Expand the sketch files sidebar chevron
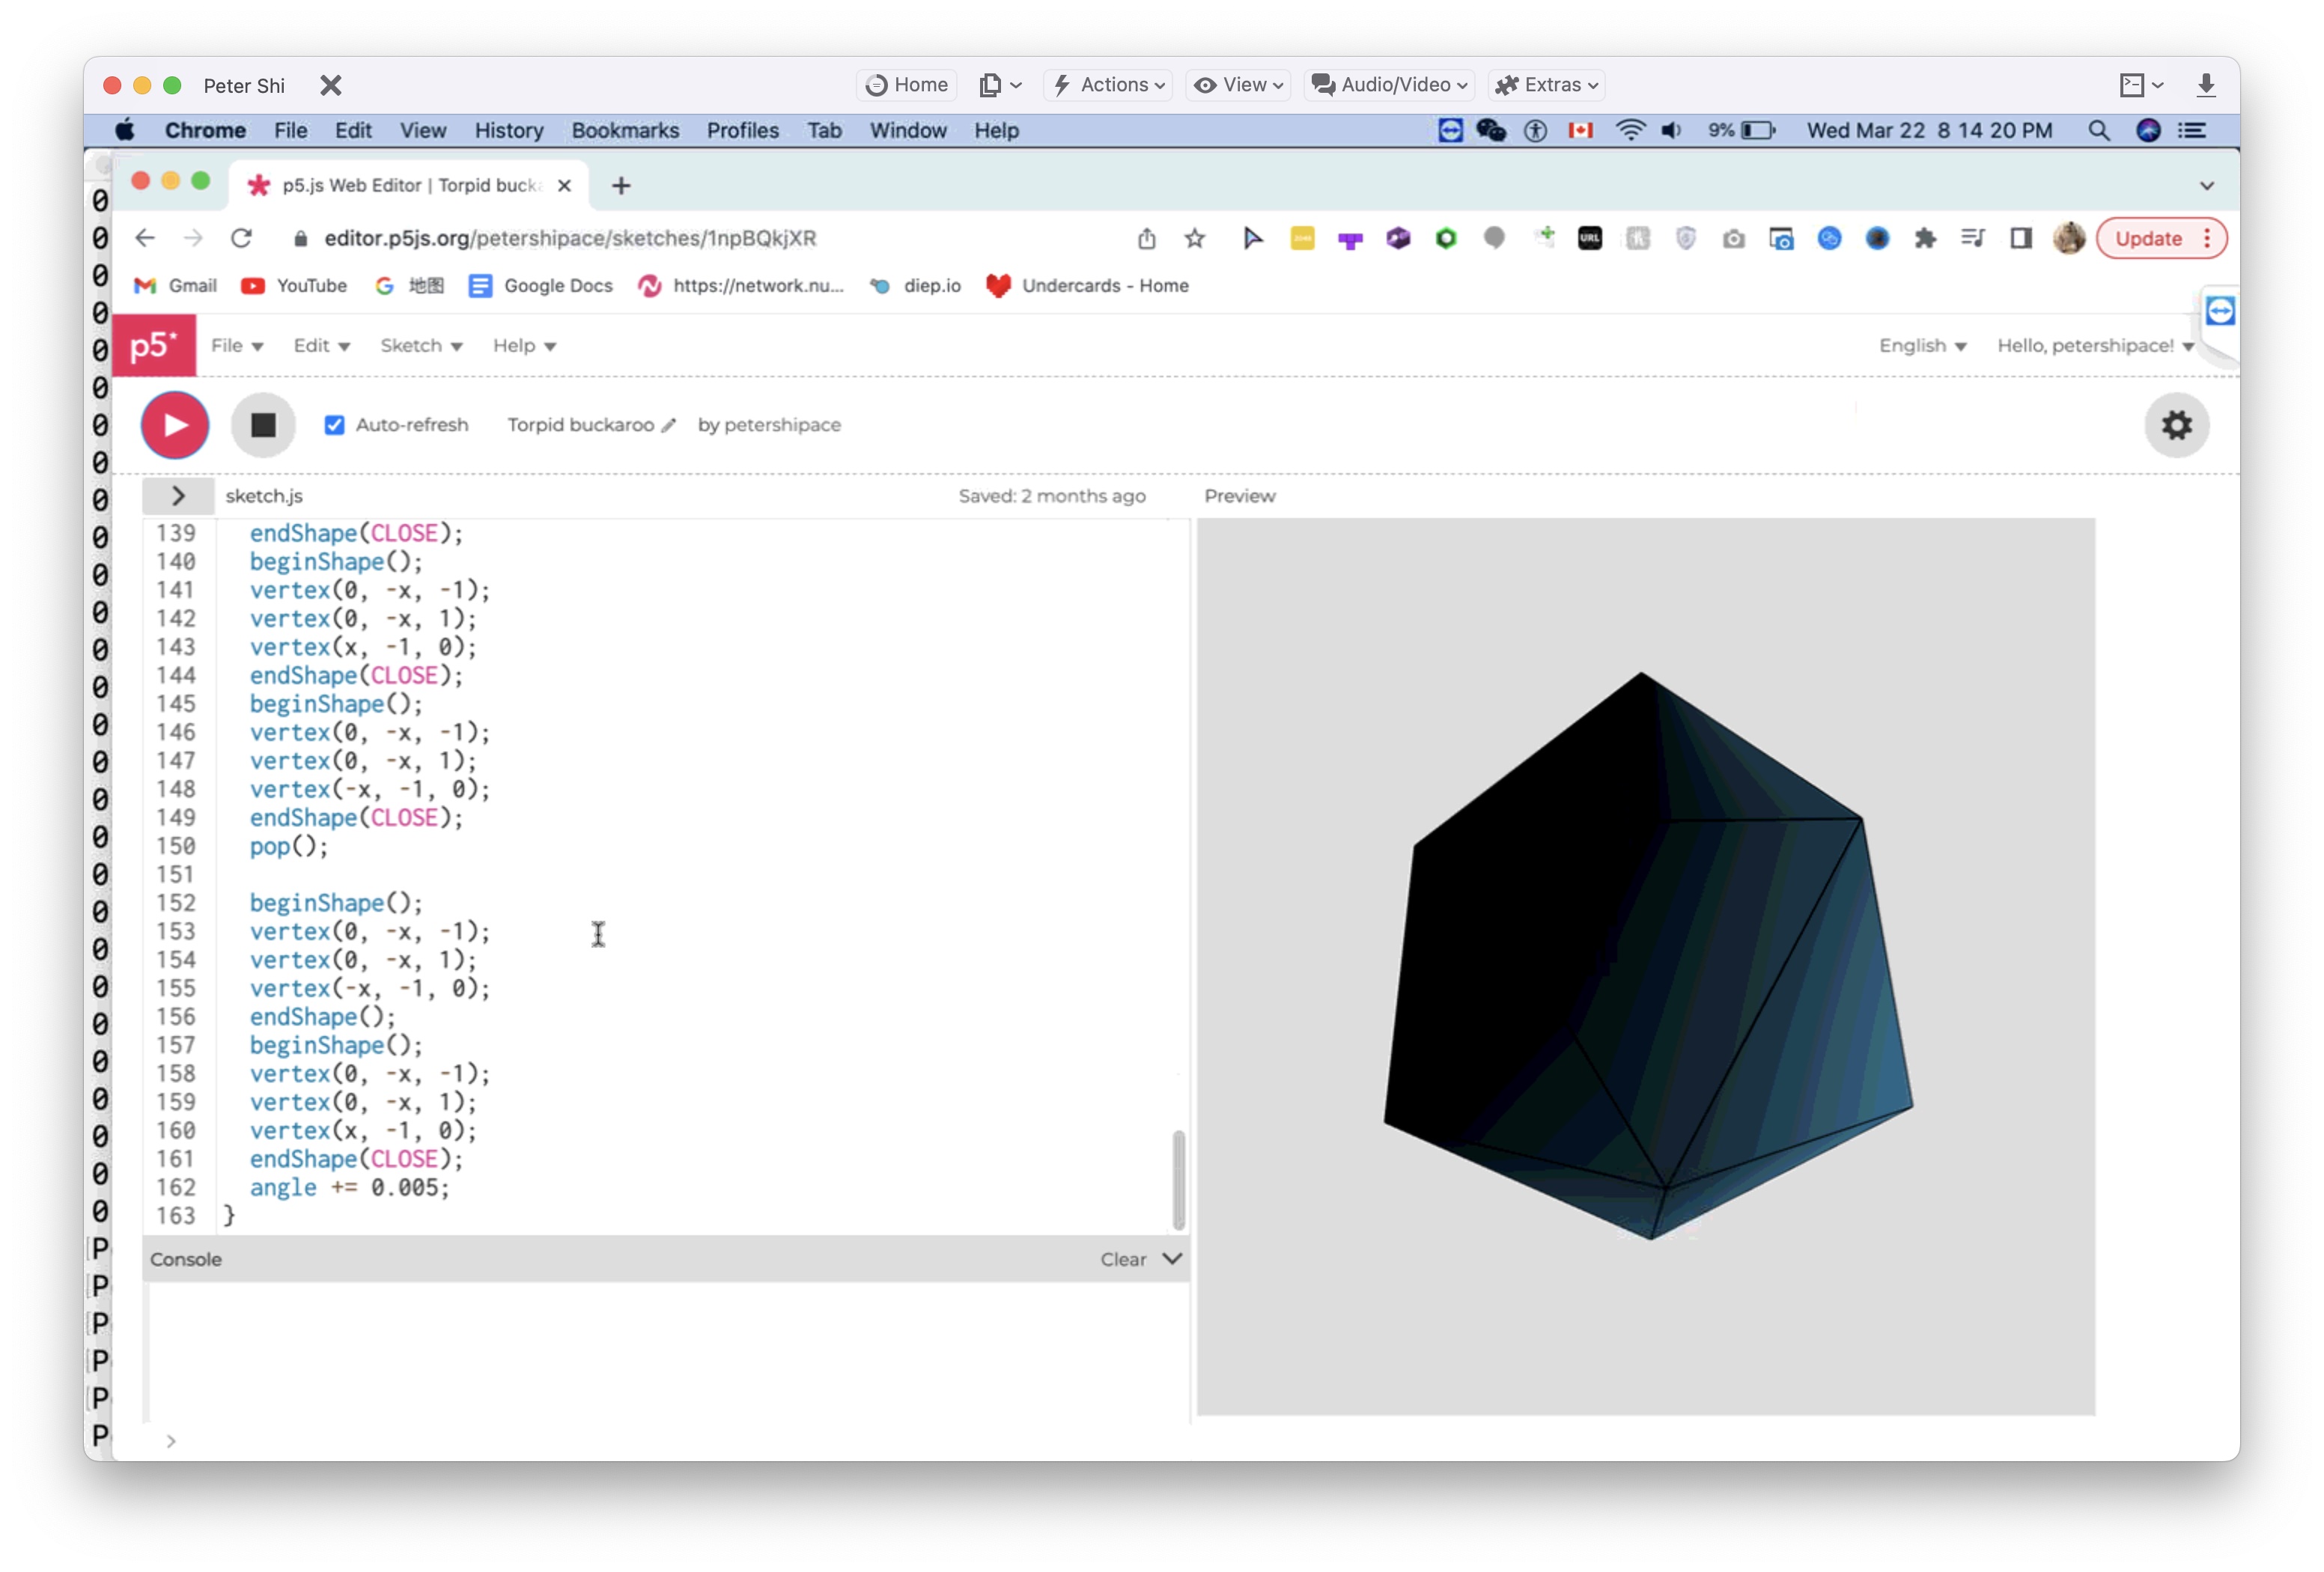Image resolution: width=2324 pixels, height=1572 pixels. (178, 496)
